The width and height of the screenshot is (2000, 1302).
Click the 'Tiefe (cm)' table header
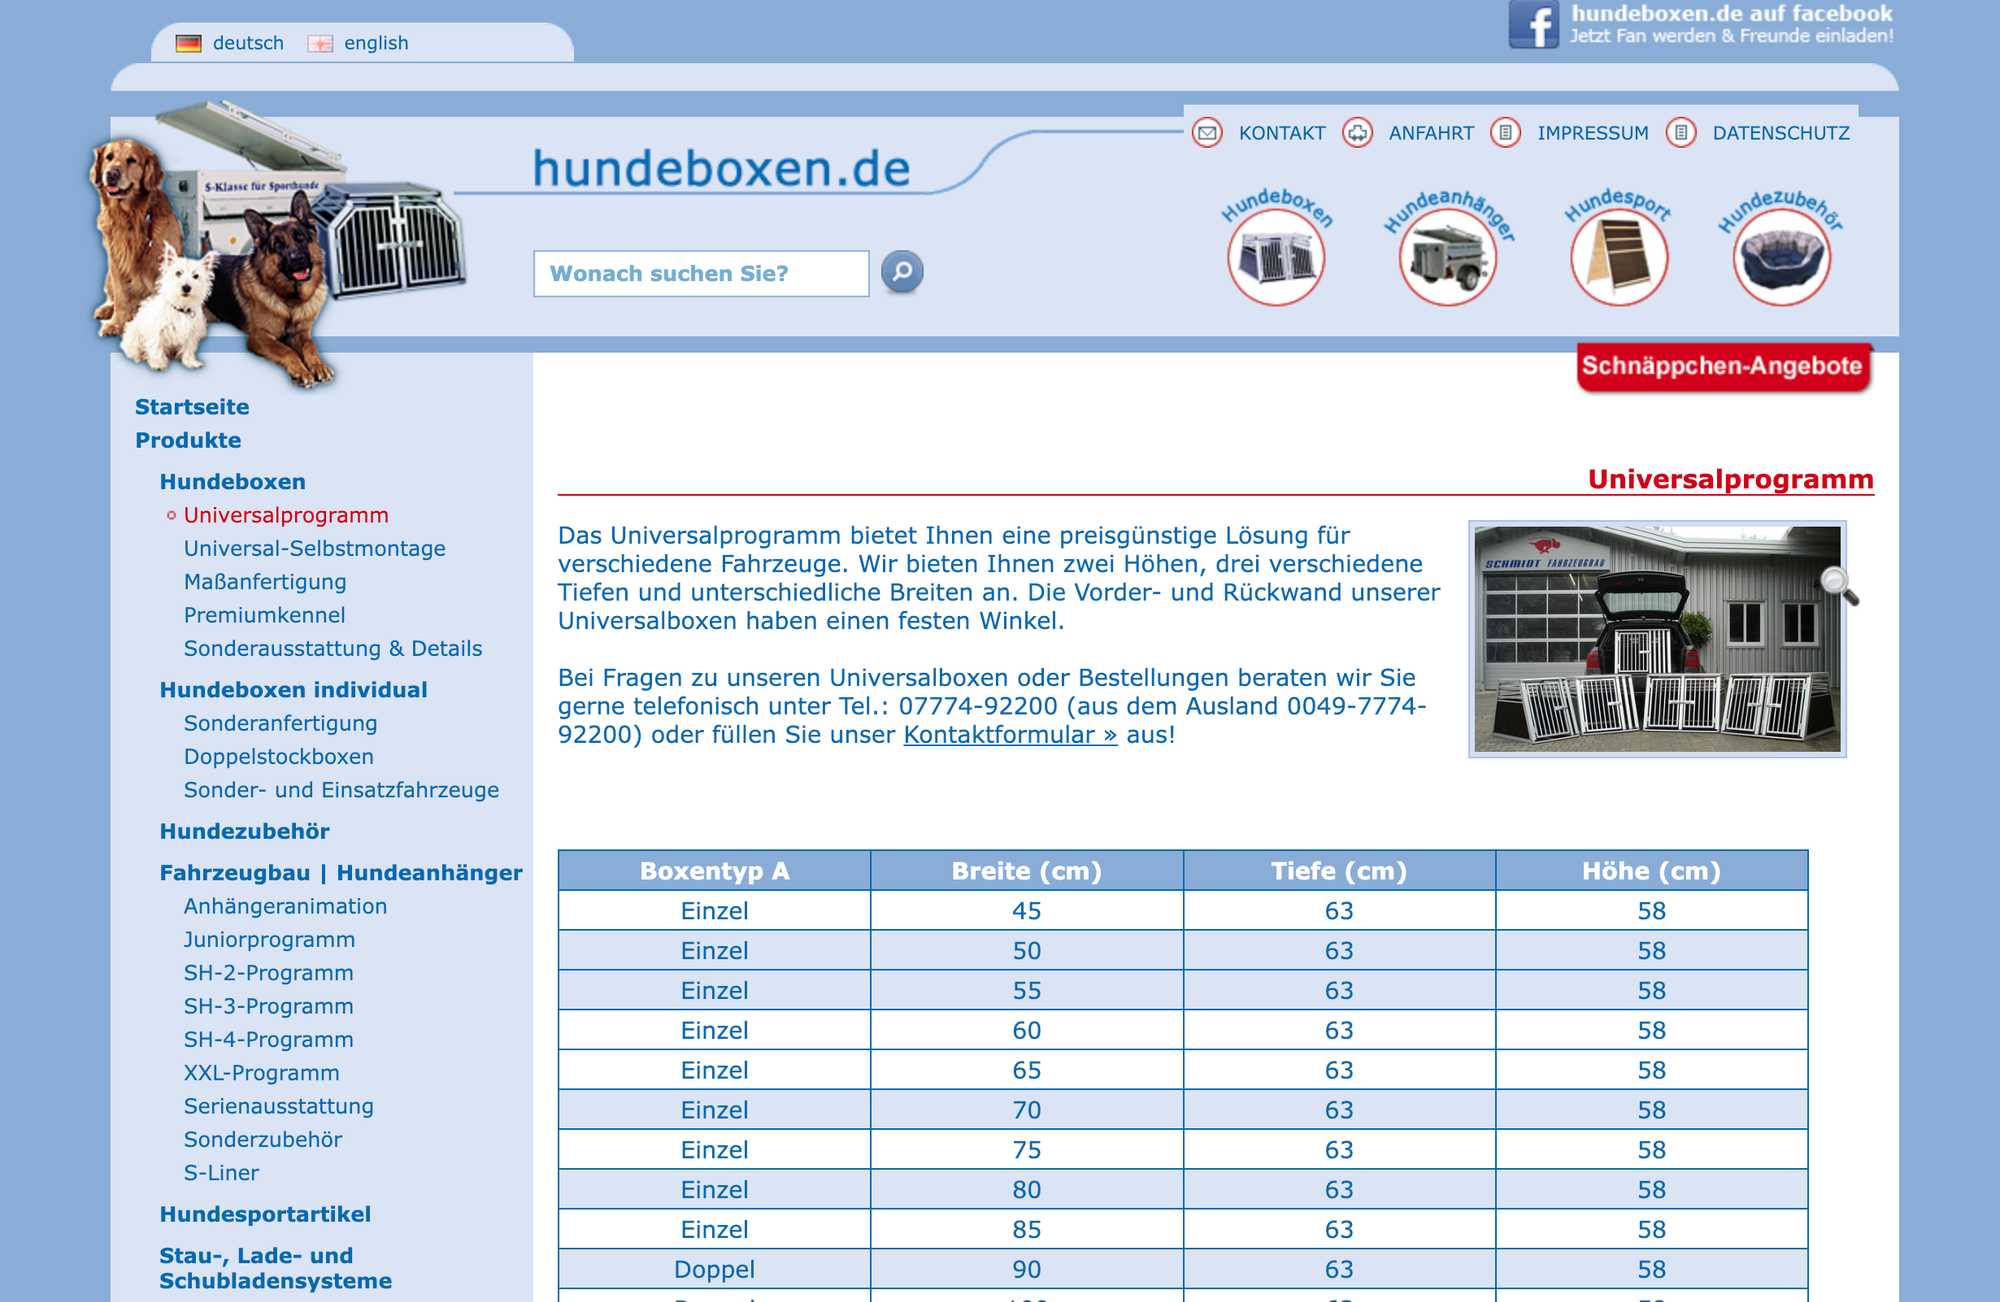[x=1339, y=871]
